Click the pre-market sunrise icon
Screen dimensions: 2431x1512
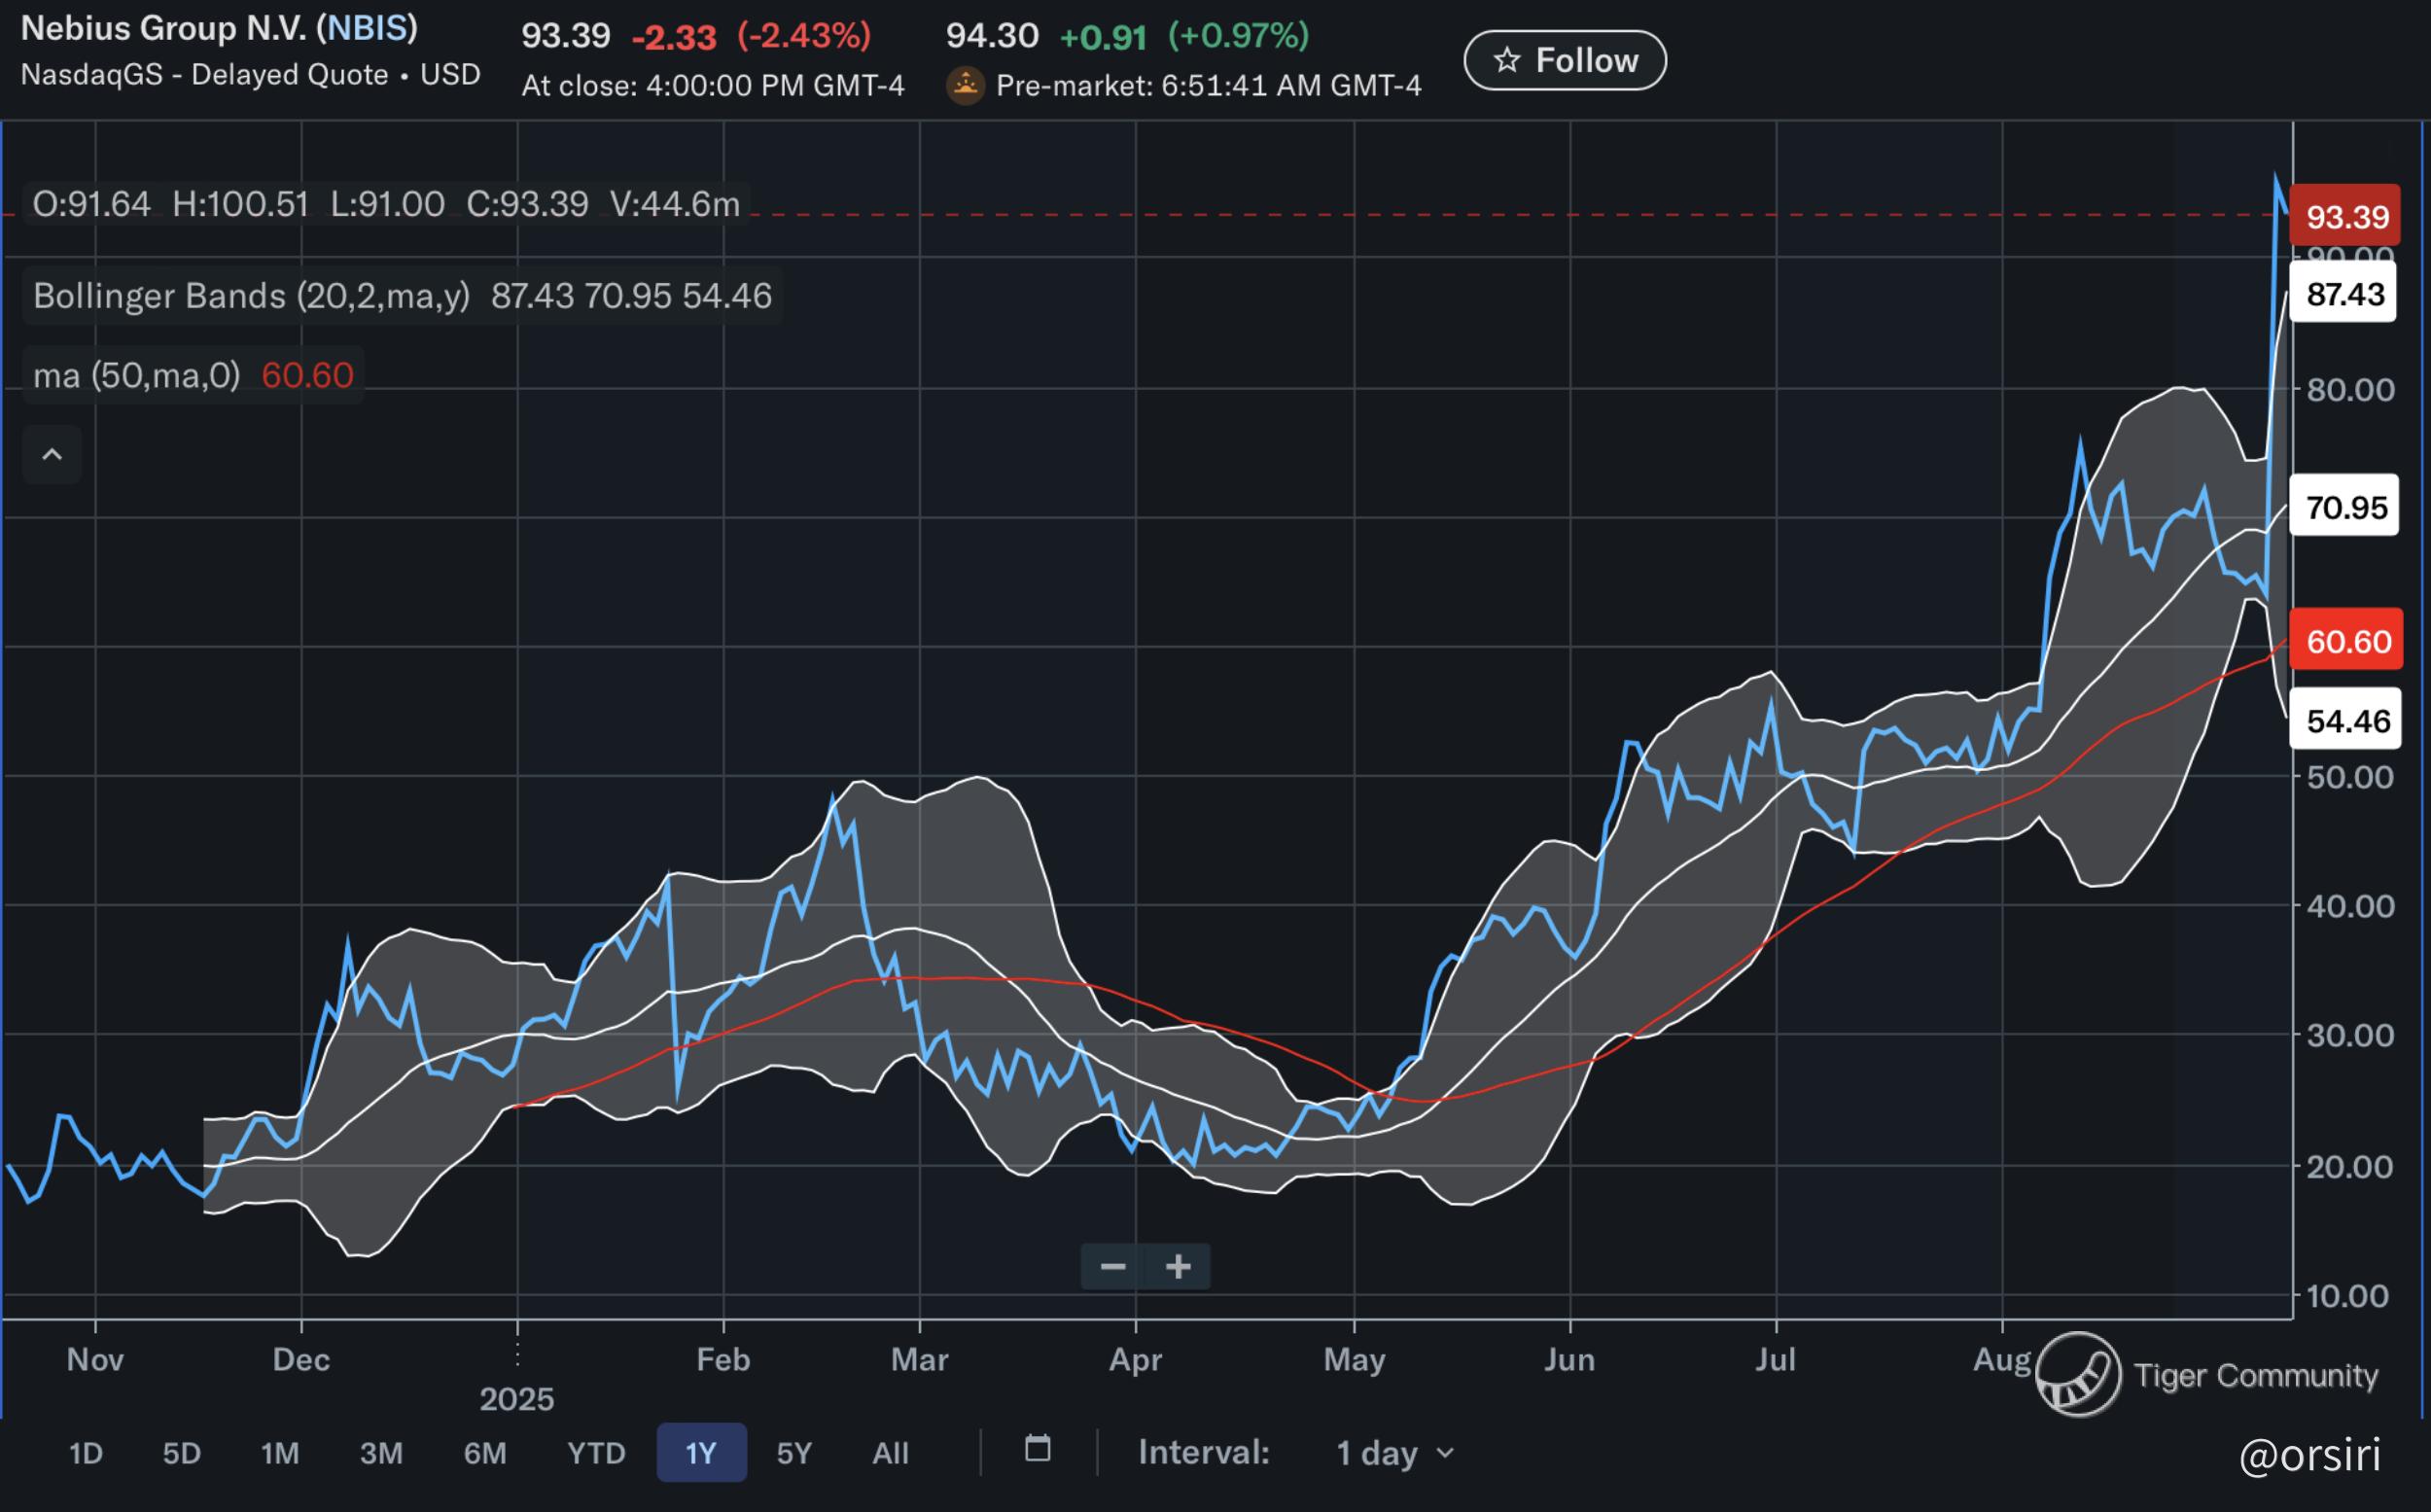pyautogui.click(x=965, y=86)
